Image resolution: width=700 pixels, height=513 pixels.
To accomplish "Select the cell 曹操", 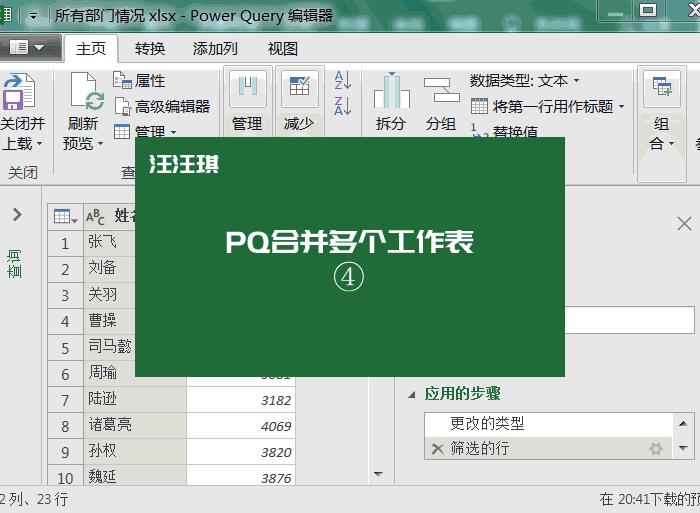I will (x=109, y=321).
